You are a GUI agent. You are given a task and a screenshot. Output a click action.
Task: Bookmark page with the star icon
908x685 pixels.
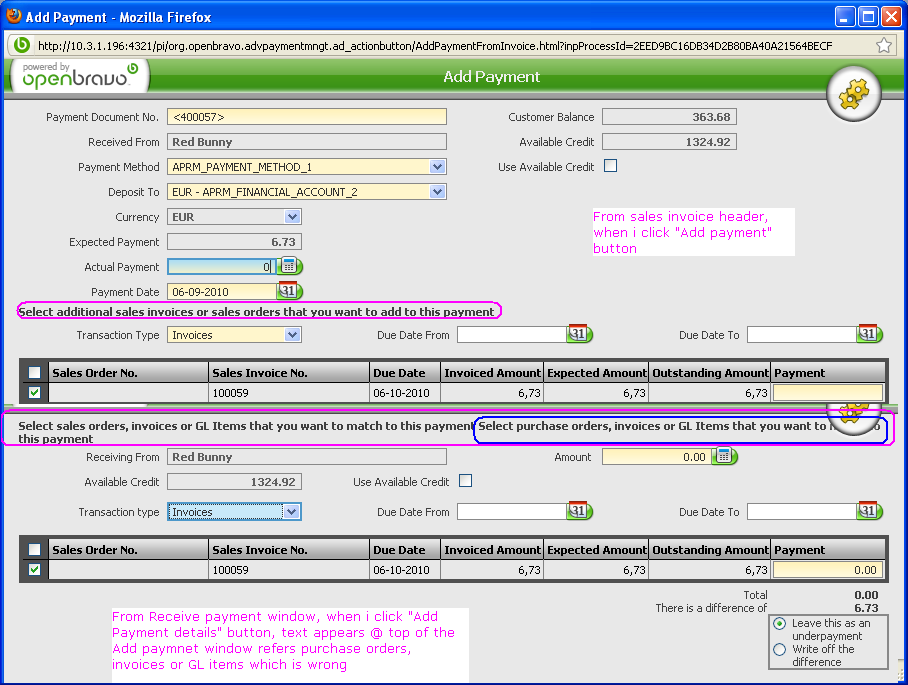[x=884, y=45]
